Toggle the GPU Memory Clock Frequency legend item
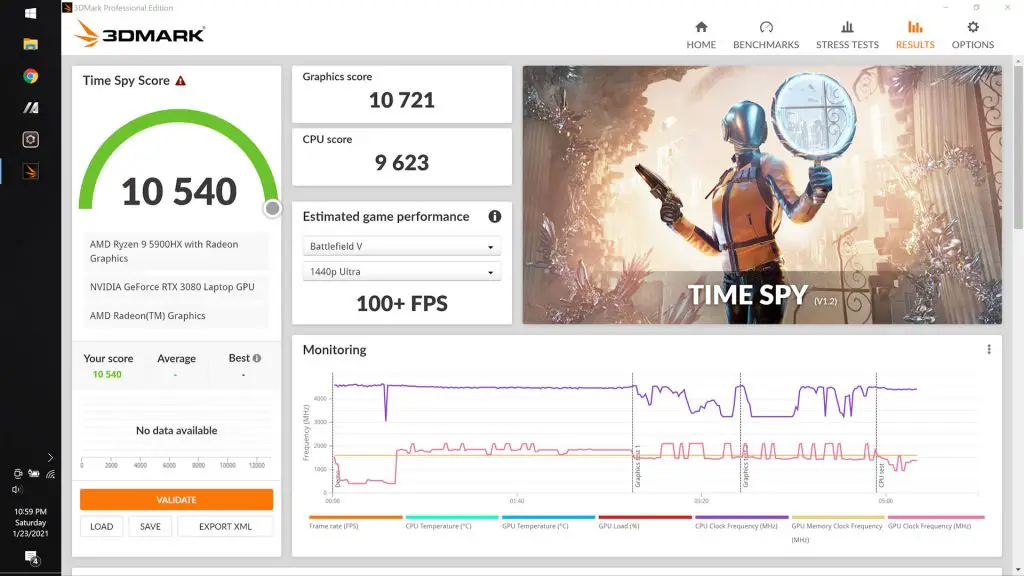 pyautogui.click(x=837, y=532)
